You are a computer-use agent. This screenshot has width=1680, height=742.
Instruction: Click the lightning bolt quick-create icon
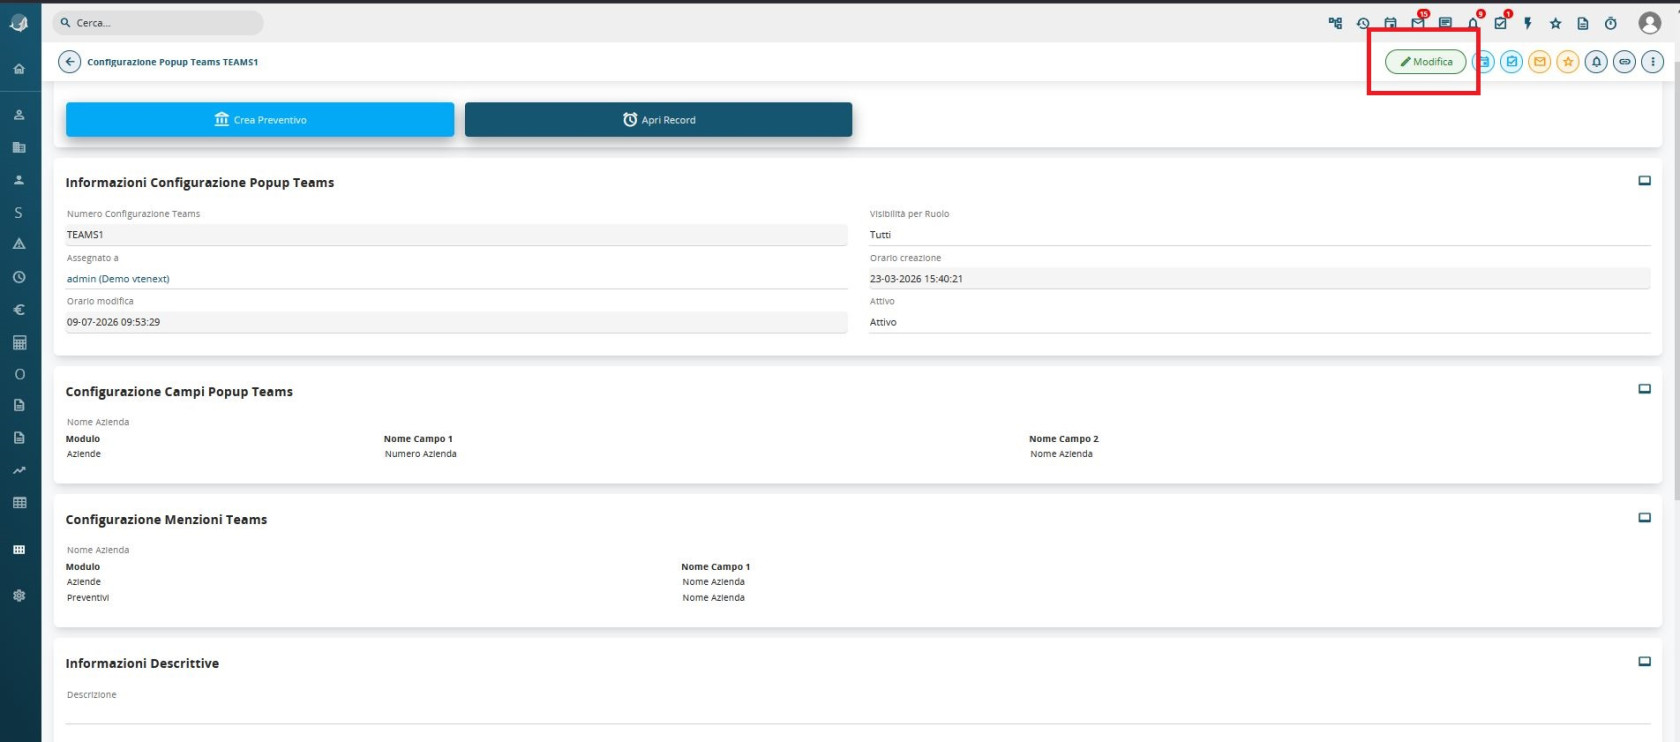pos(1528,23)
